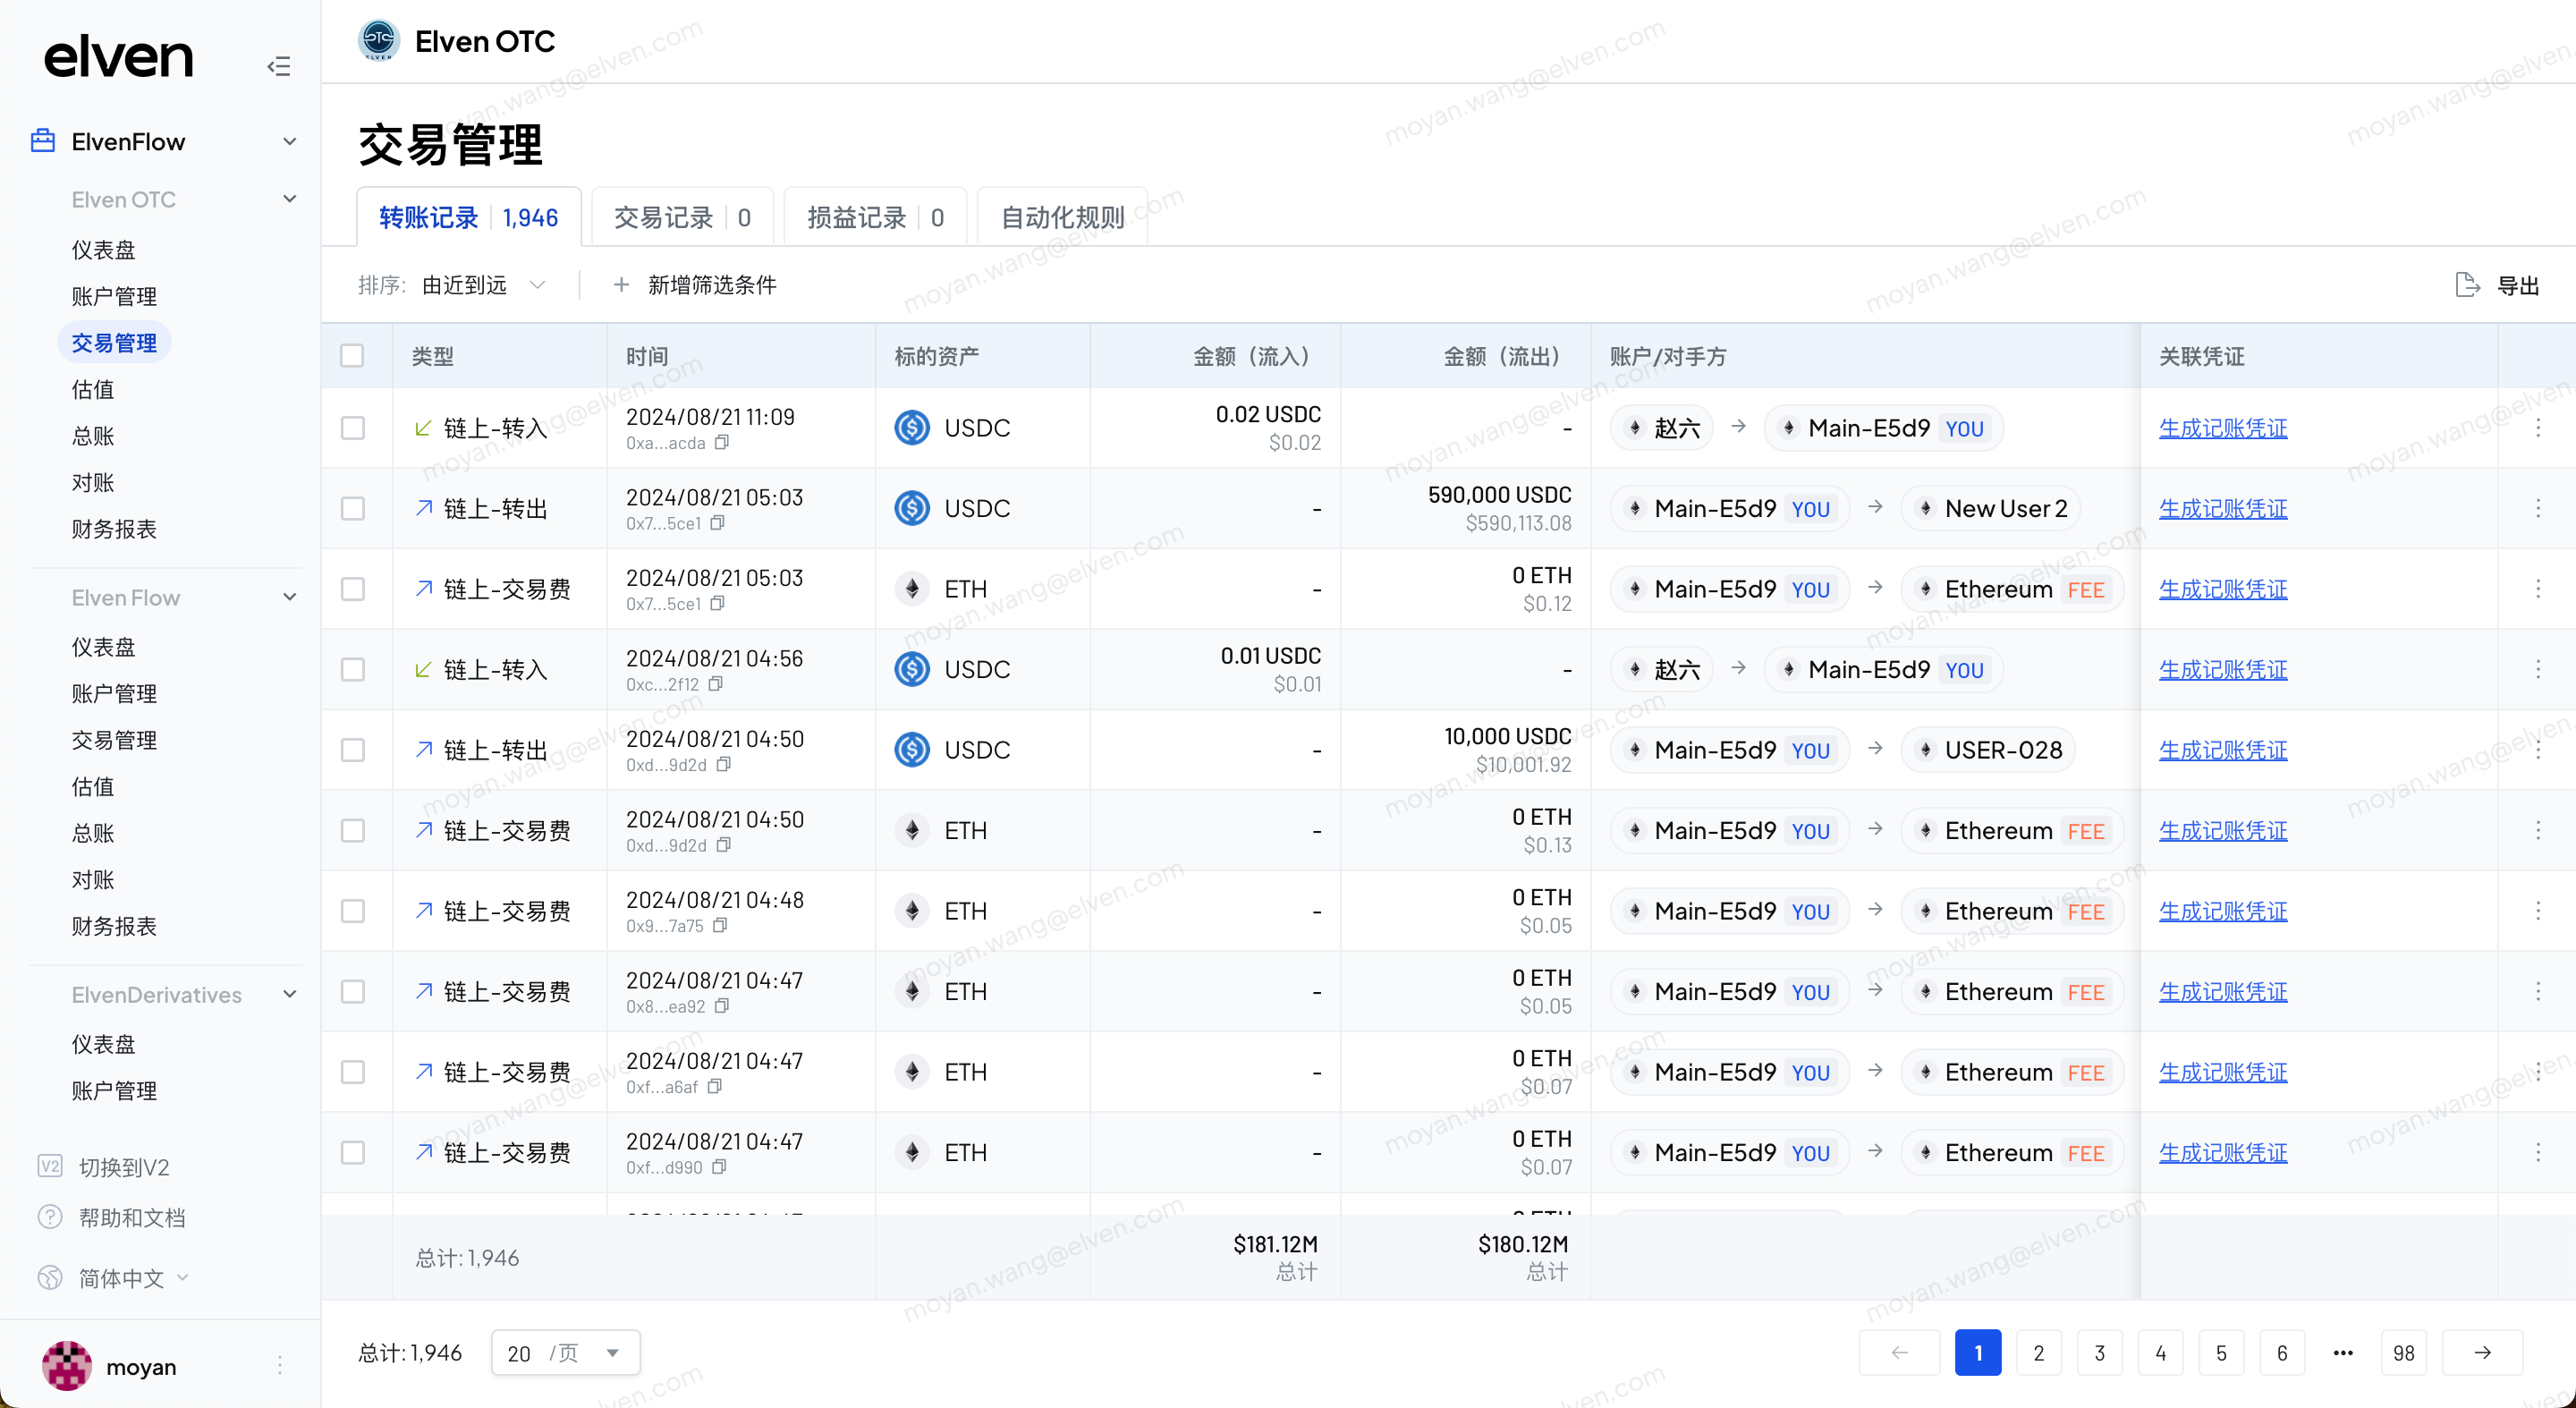The height and width of the screenshot is (1408, 2576).
Task: Open the 20/页 page size dropdown
Action: tap(565, 1352)
